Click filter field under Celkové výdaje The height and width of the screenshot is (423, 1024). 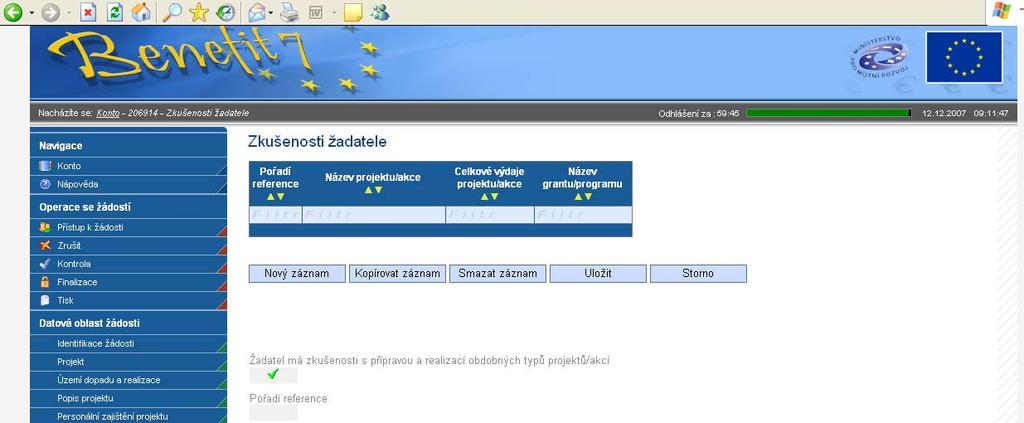coord(490,215)
